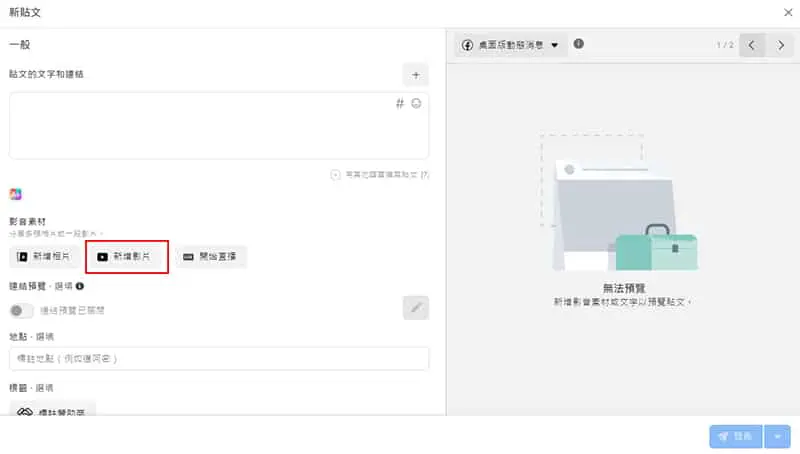Toggle the 連結預覽 switch
Screen dimensions: 800x454
tap(21, 311)
